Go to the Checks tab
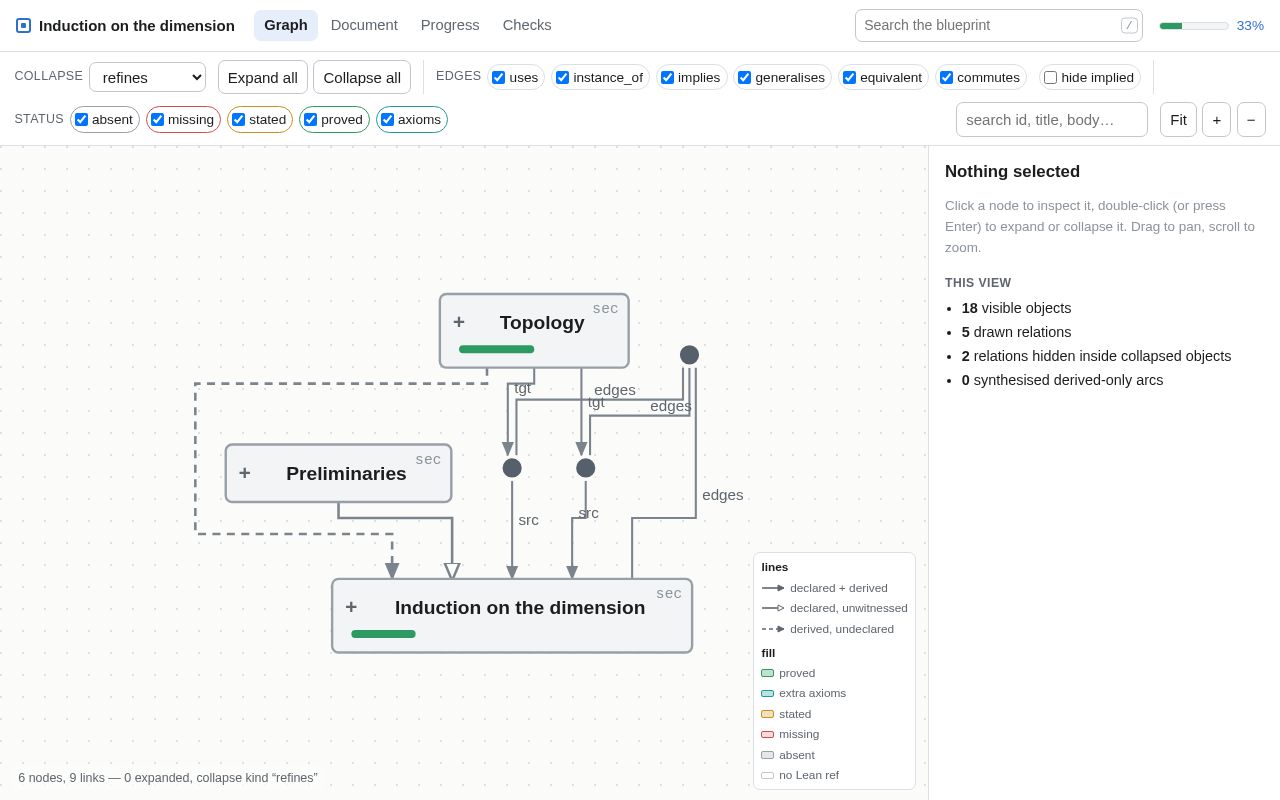The height and width of the screenshot is (800, 1280). (x=527, y=25)
